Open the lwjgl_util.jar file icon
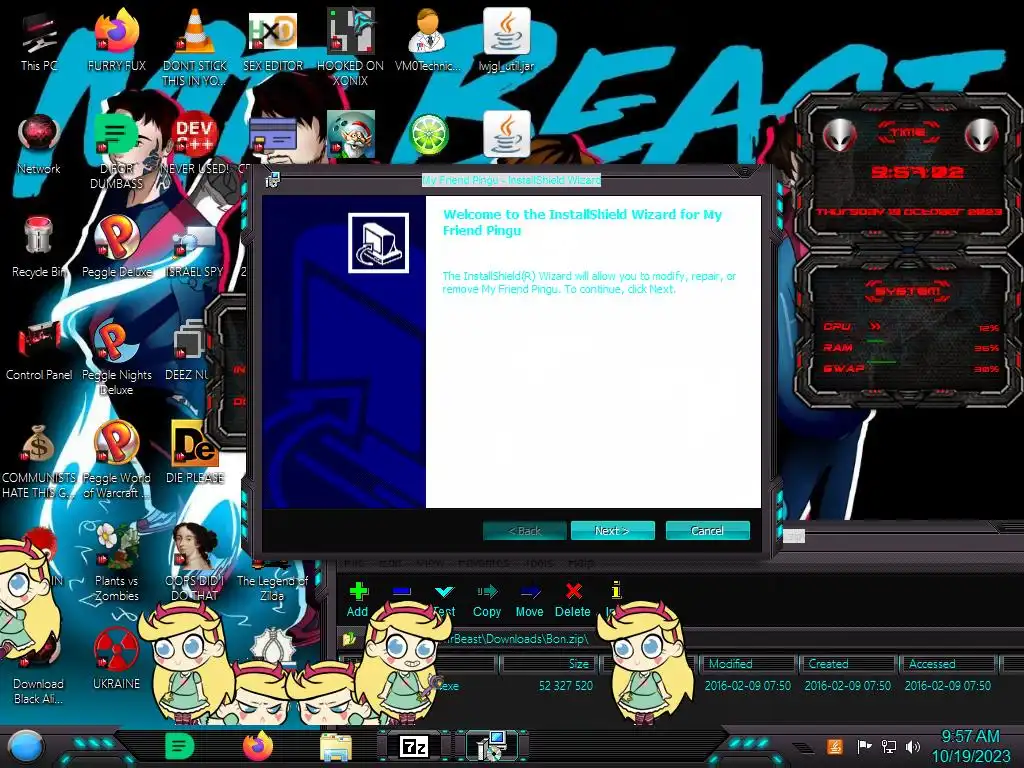 click(x=506, y=40)
